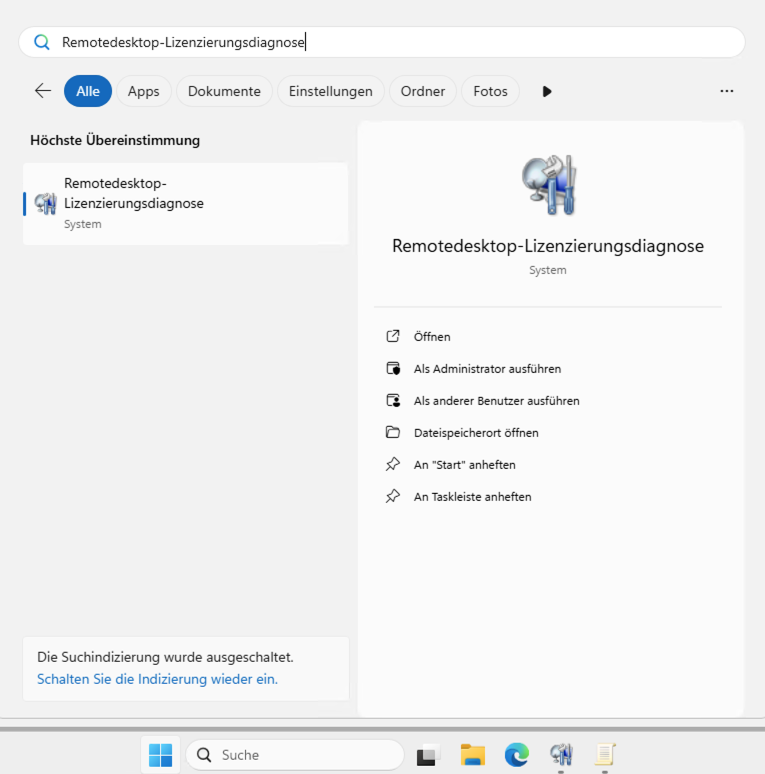Viewport: 765px width, 774px height.
Task: Run the tool via Als Administrator ausführen
Action: click(487, 369)
